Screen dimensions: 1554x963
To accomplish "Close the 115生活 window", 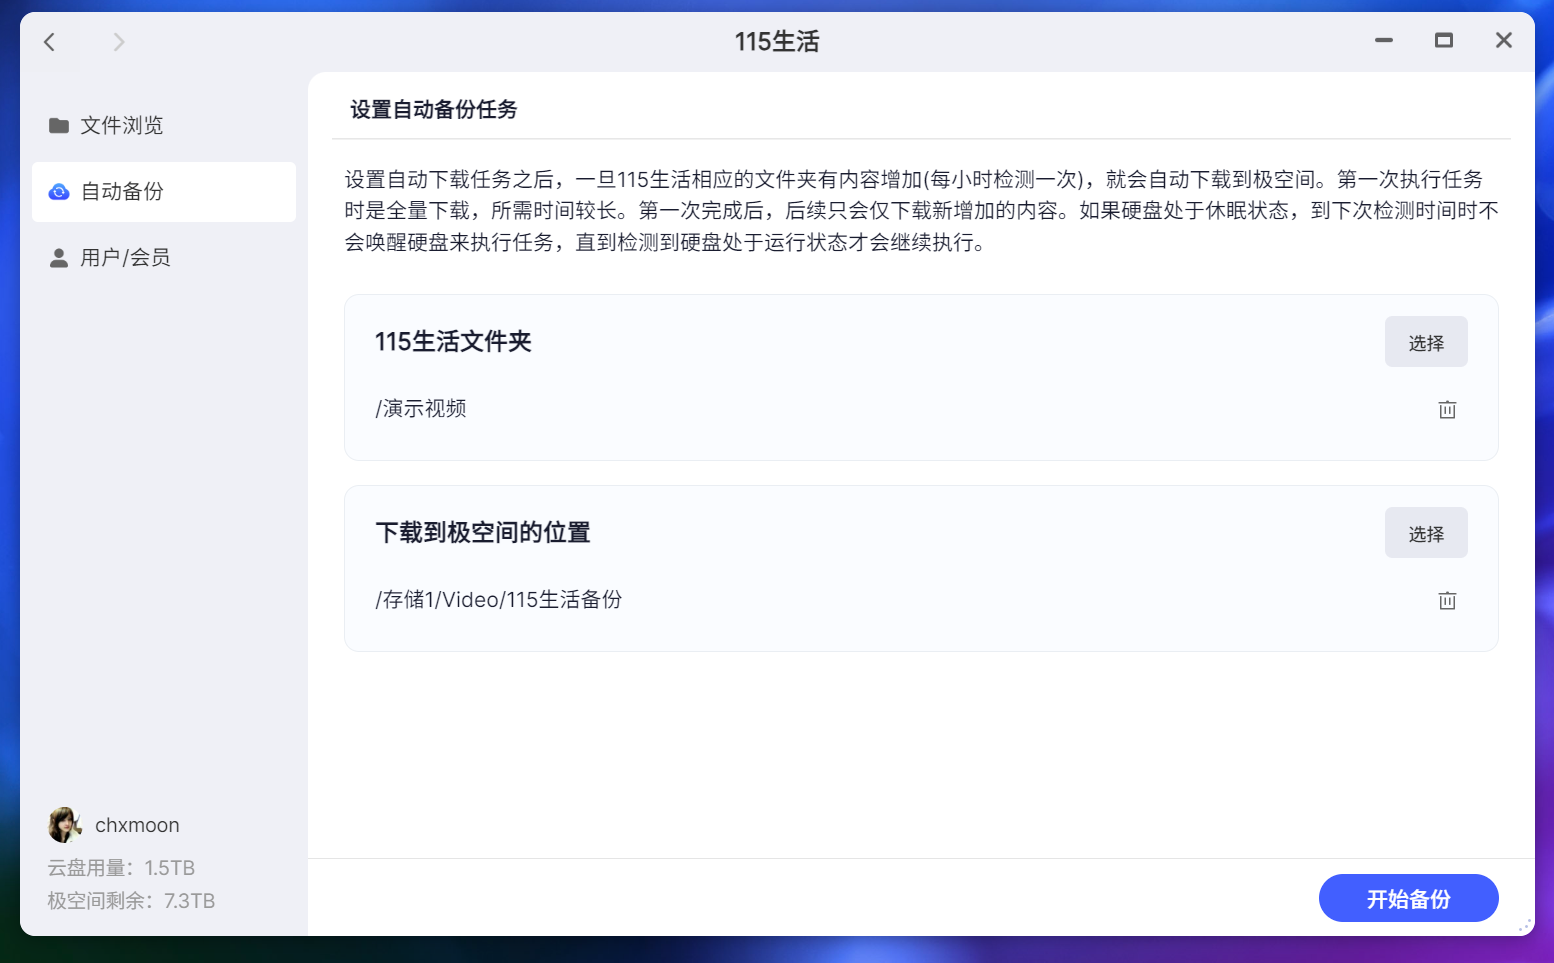I will (x=1504, y=40).
